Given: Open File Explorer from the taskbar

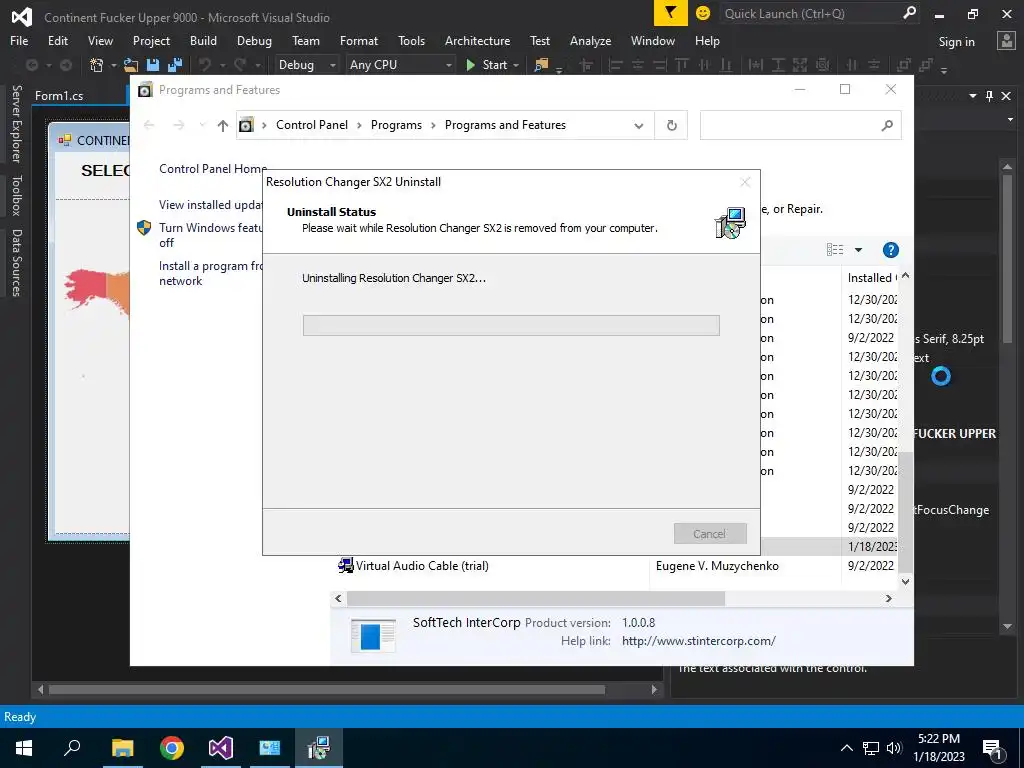Looking at the screenshot, I should (x=122, y=748).
